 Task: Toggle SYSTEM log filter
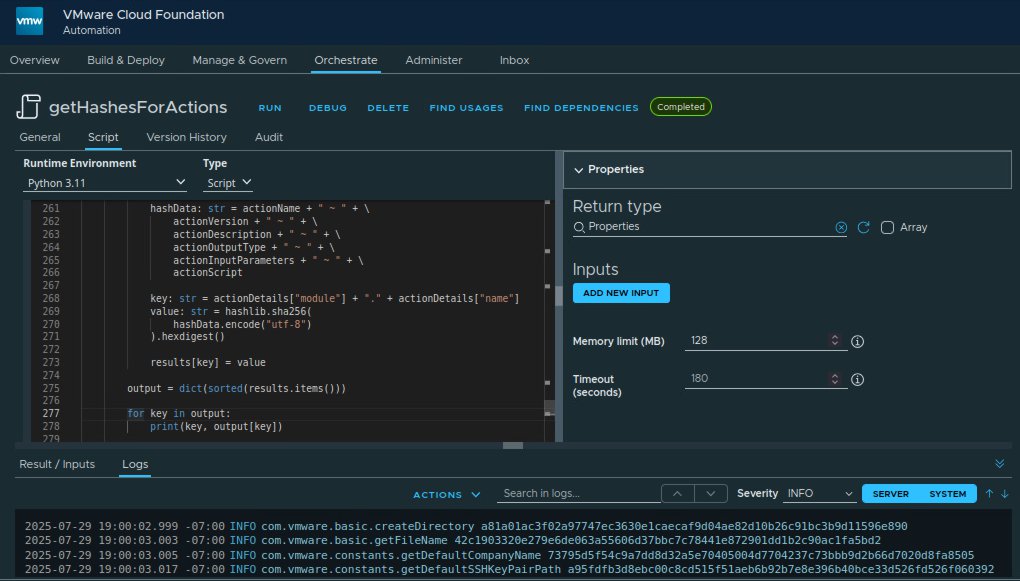pyautogui.click(x=947, y=494)
